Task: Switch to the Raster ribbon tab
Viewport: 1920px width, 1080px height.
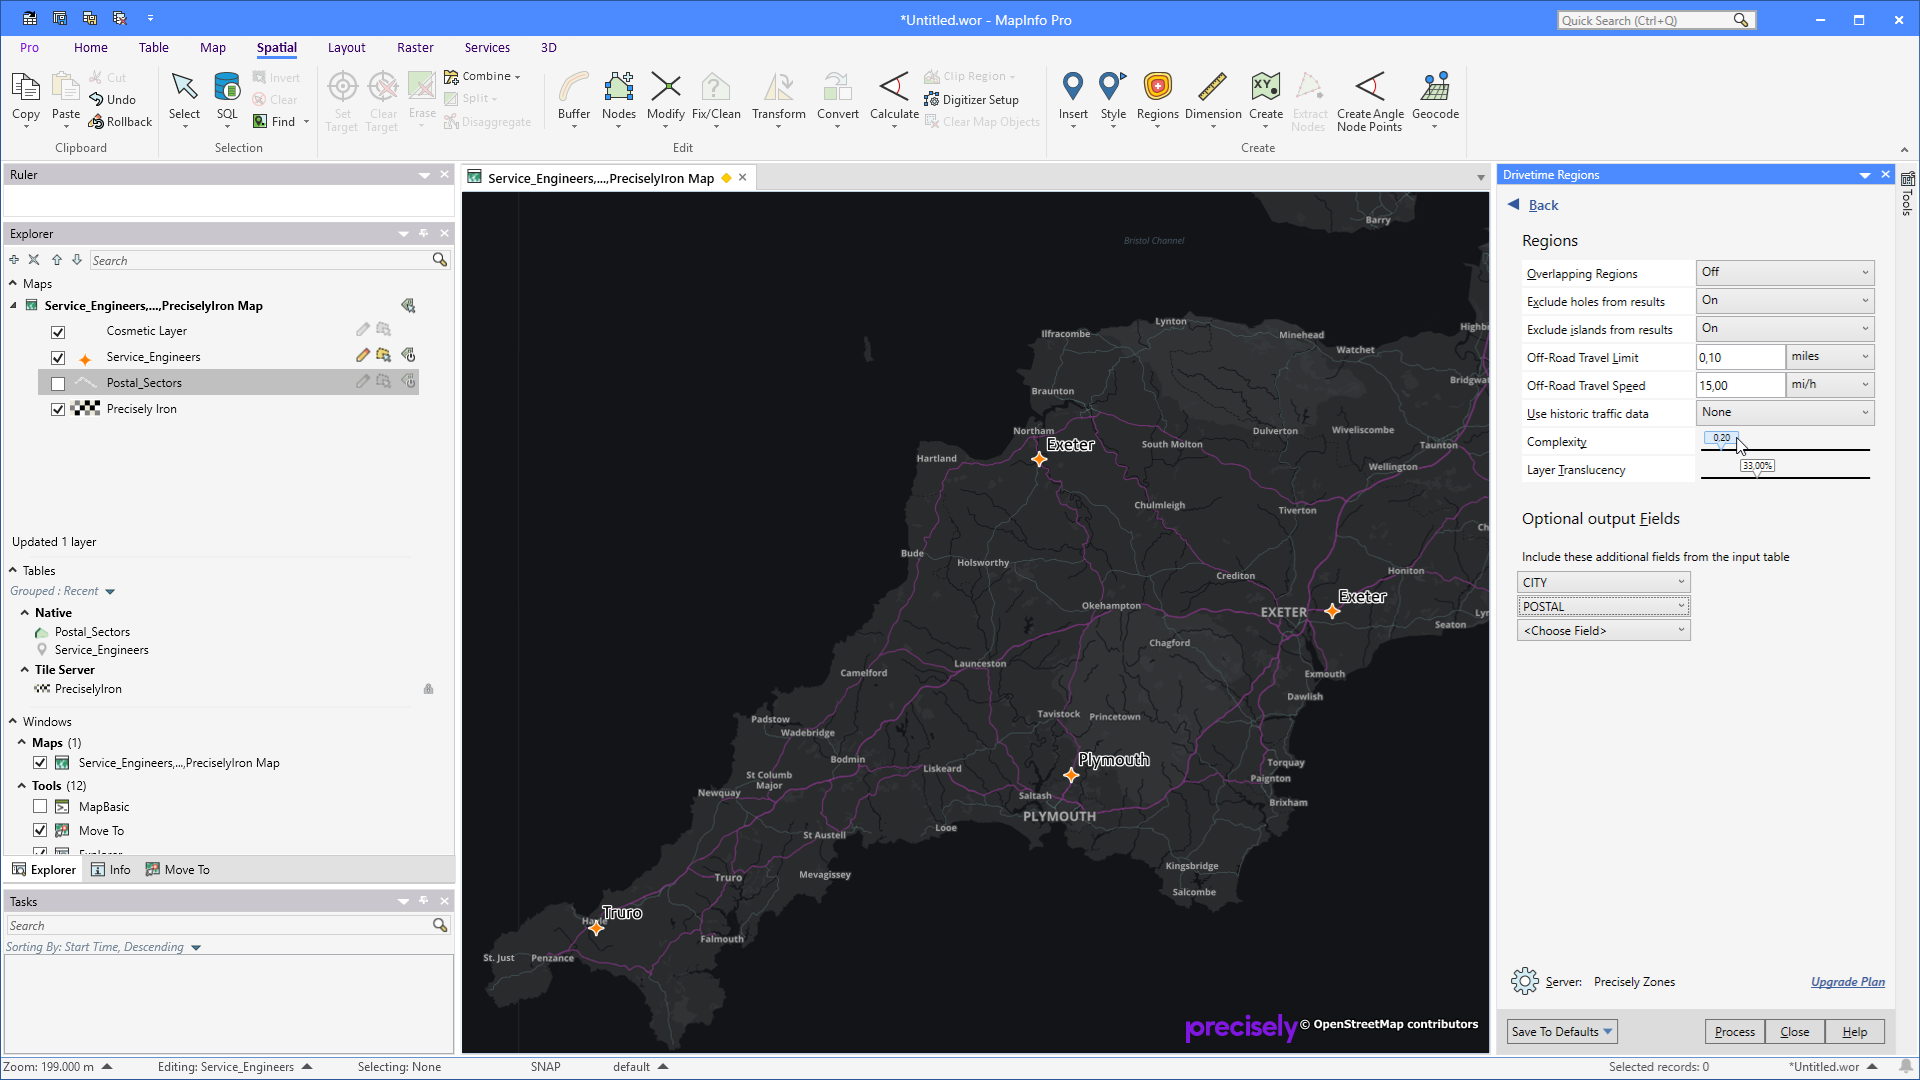Action: click(415, 47)
